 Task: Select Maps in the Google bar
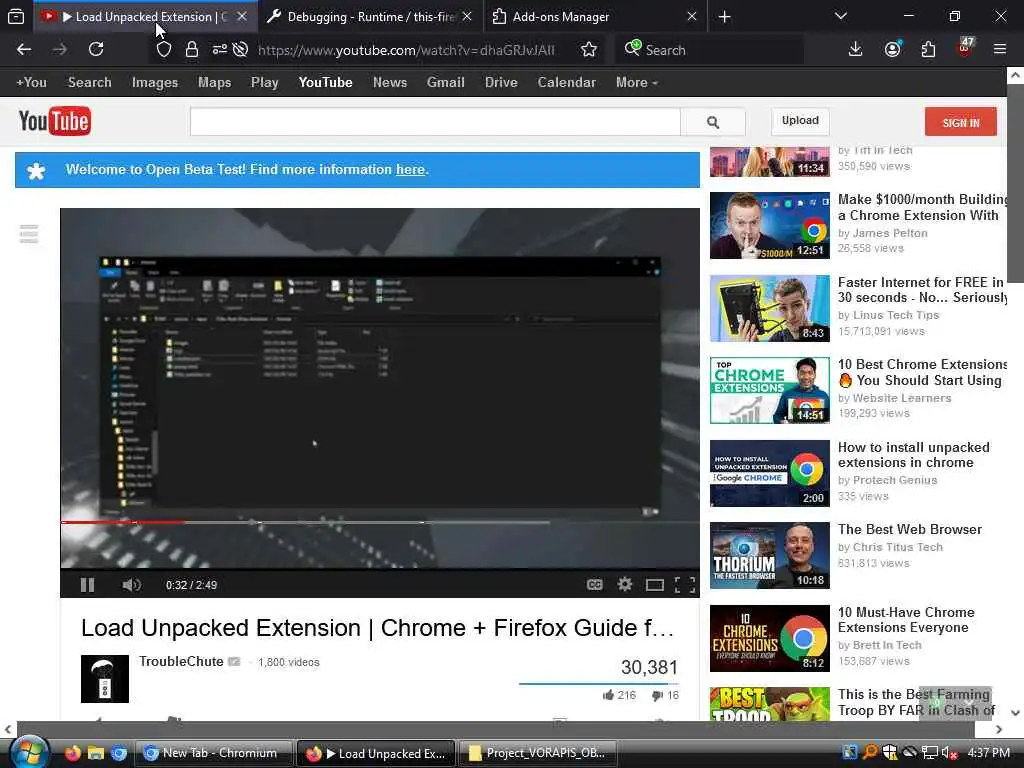tap(214, 82)
